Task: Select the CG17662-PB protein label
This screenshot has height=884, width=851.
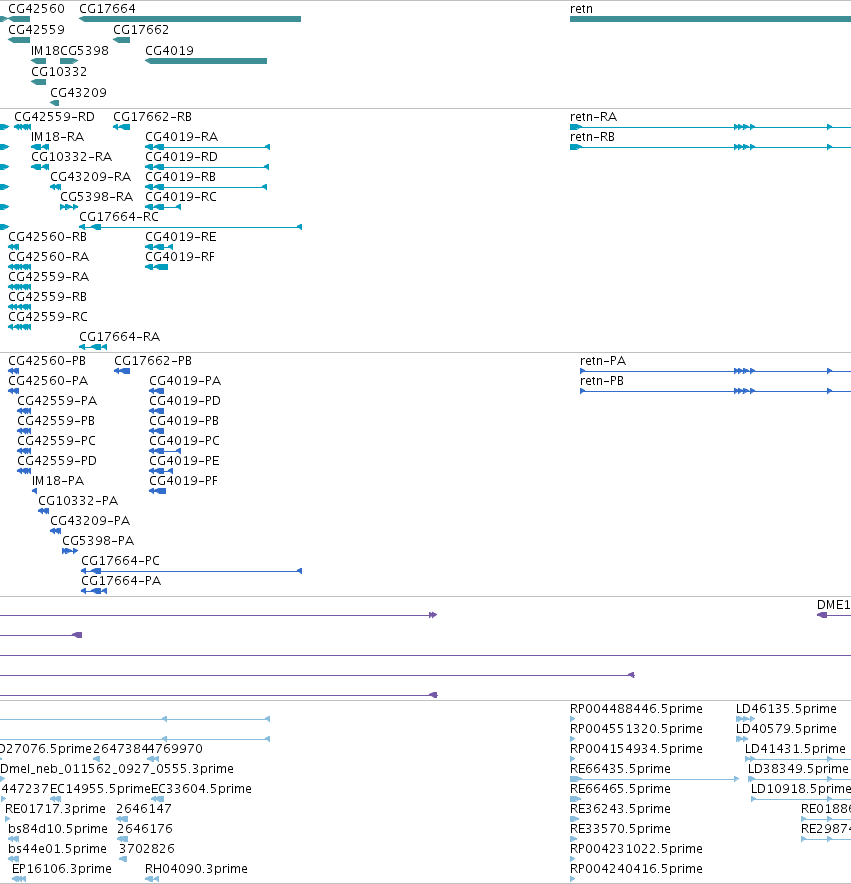Action: tap(153, 361)
